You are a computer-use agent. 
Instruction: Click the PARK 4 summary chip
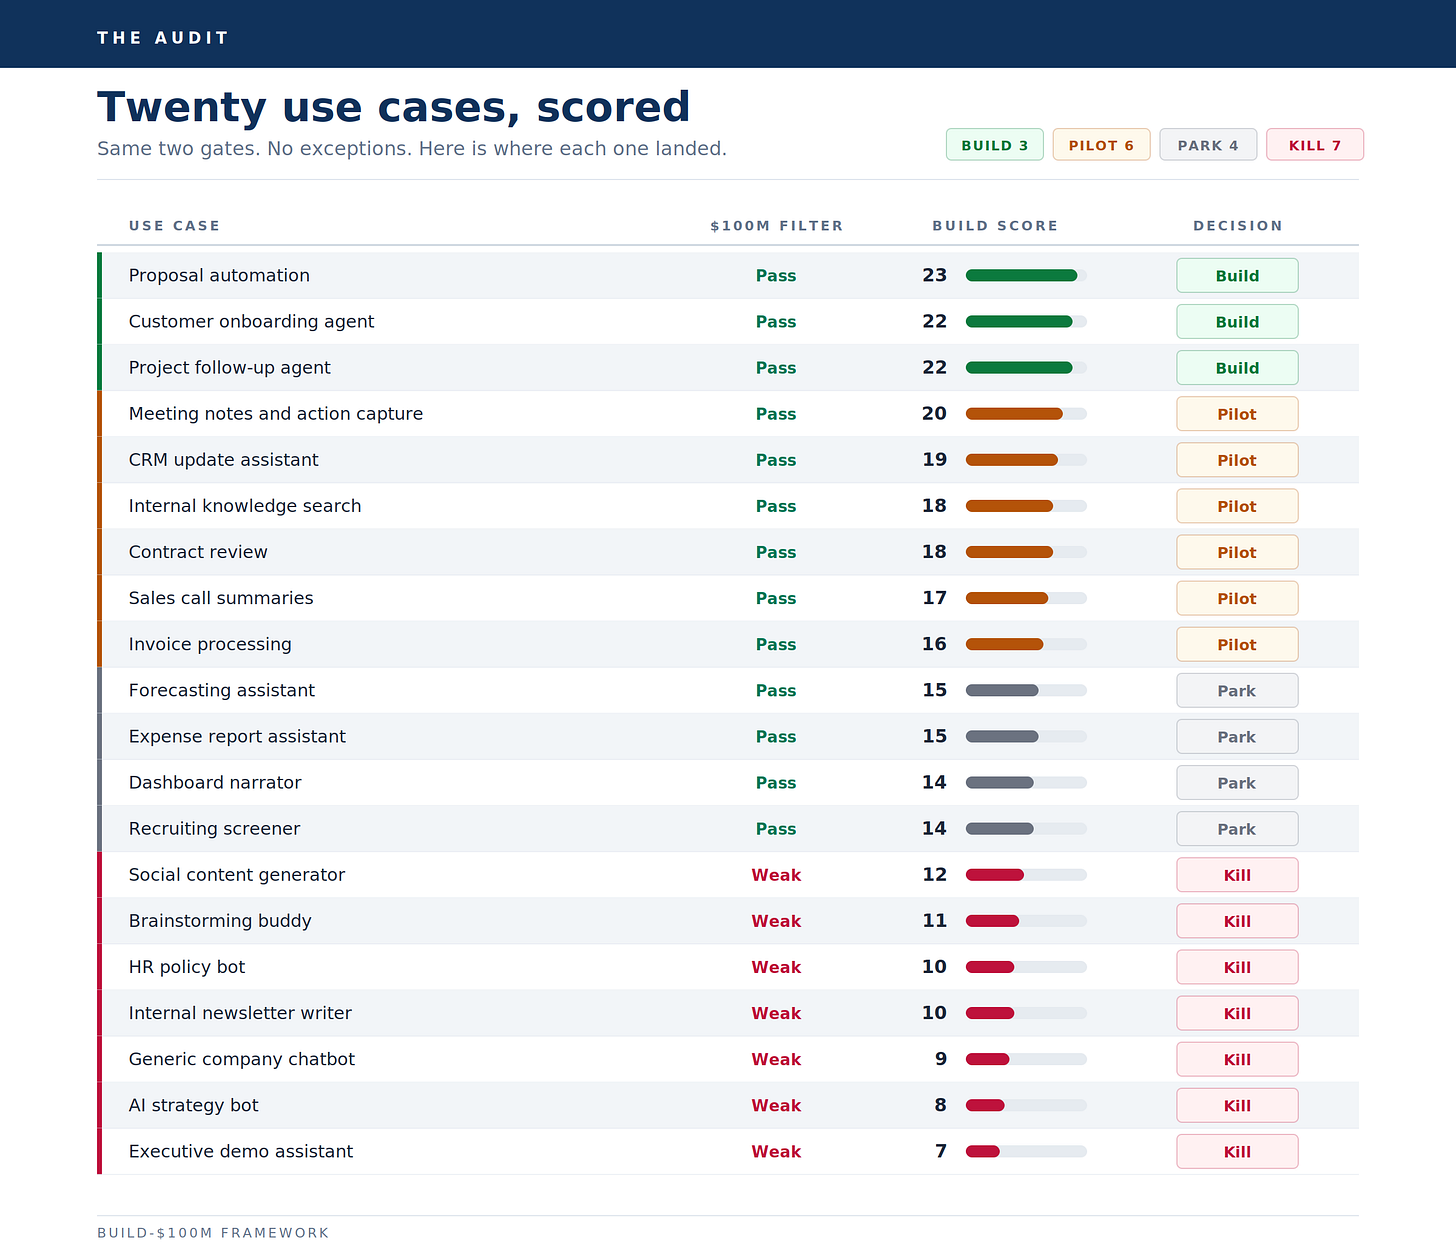pos(1208,145)
